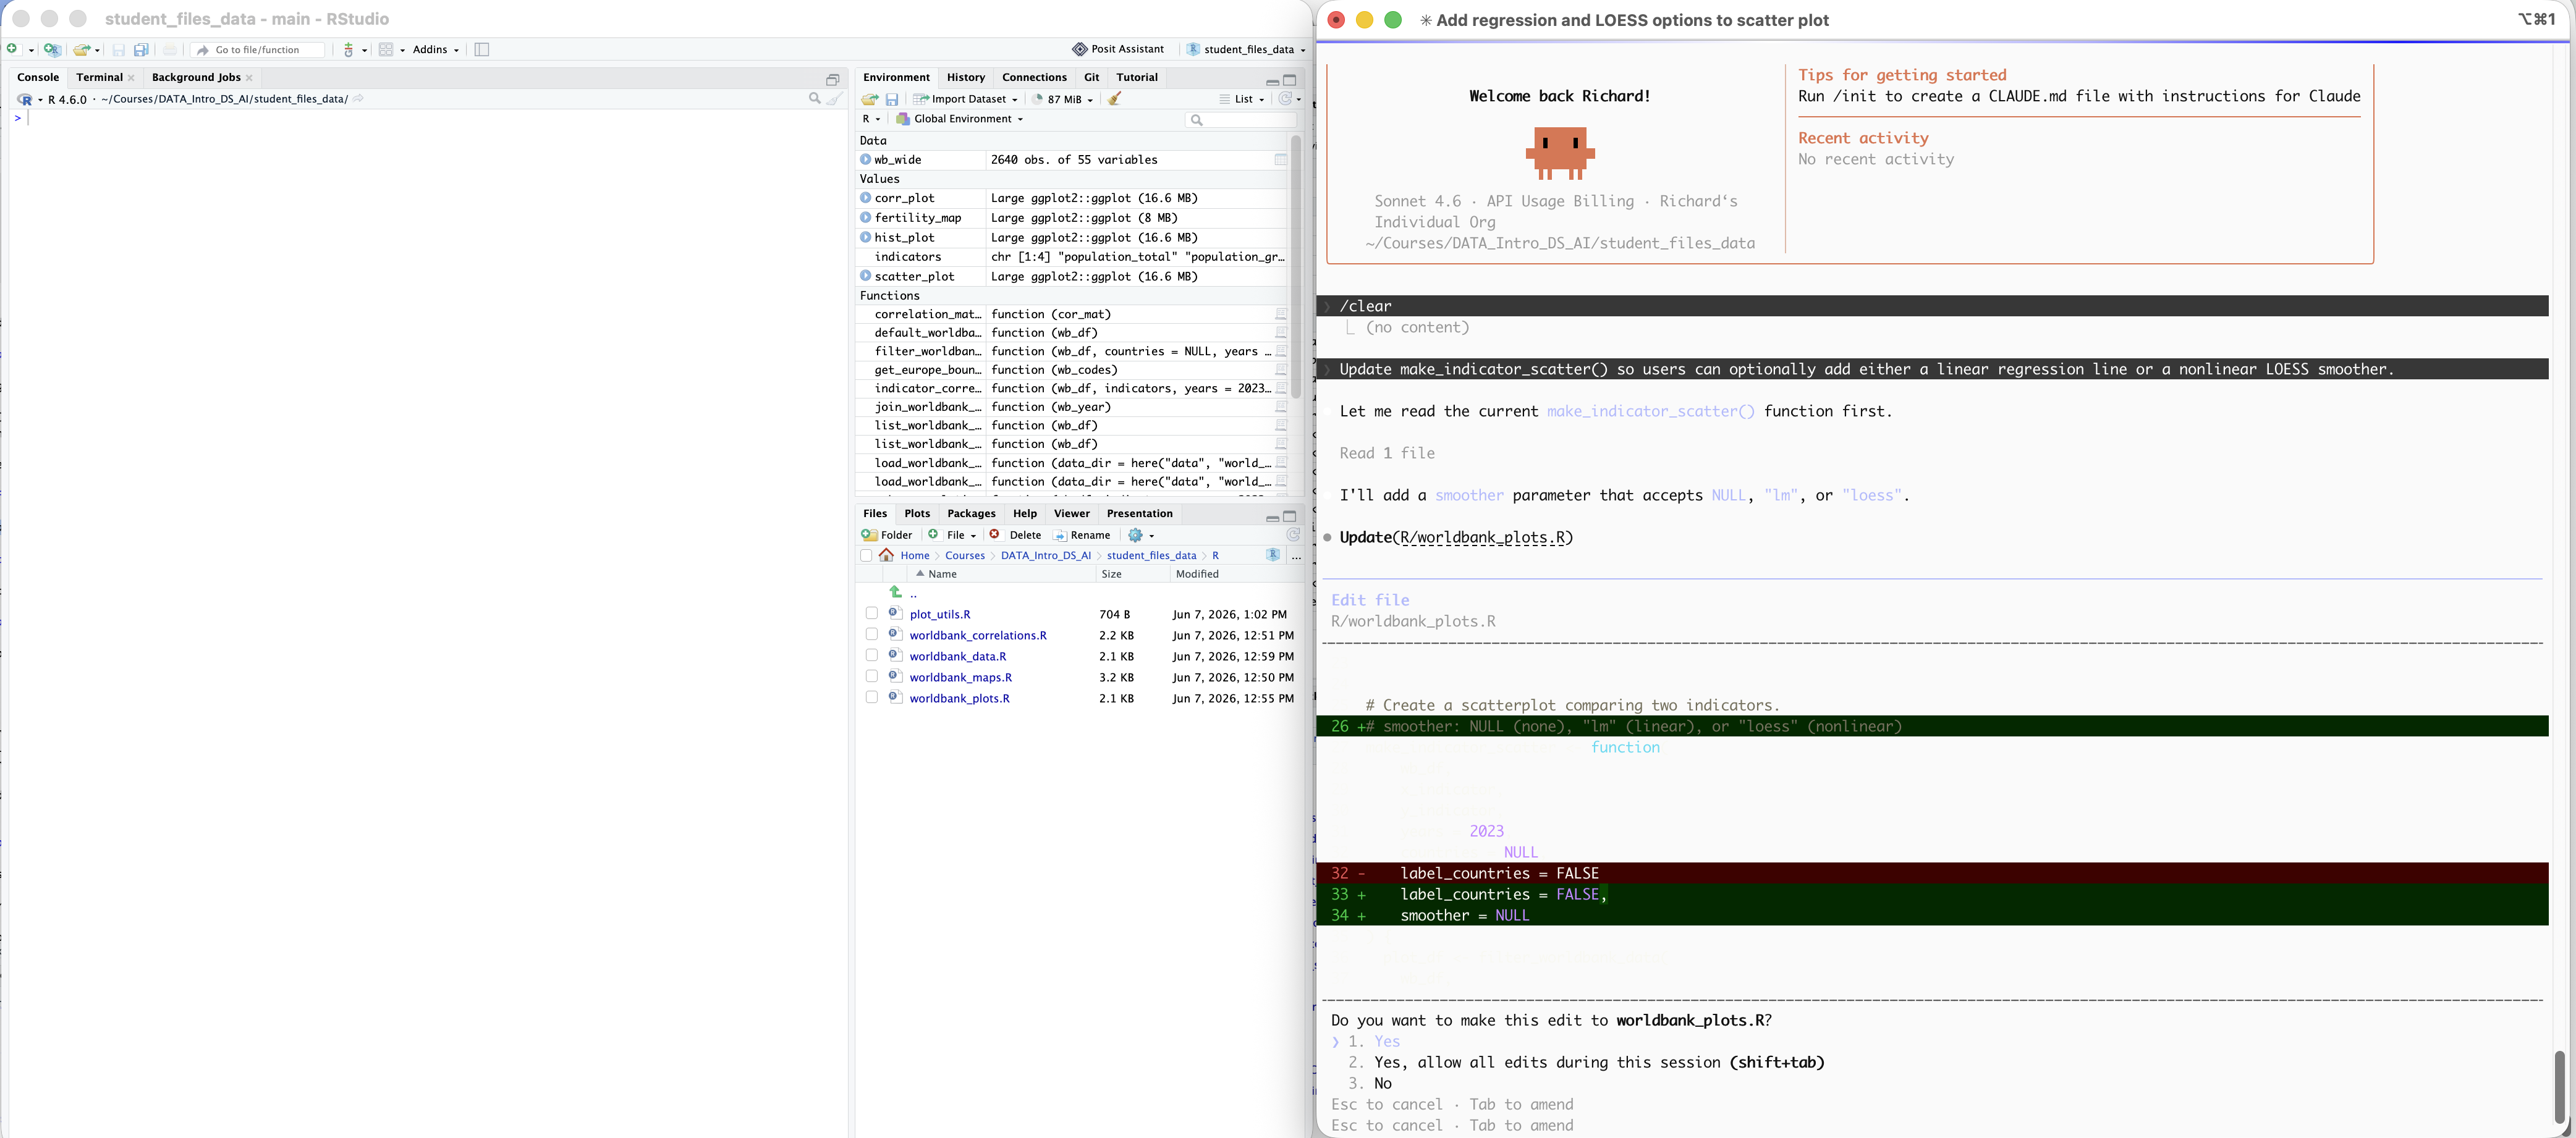The height and width of the screenshot is (1138, 2576).
Task: Expand the corr_plot value blue arrow
Action: coord(866,198)
